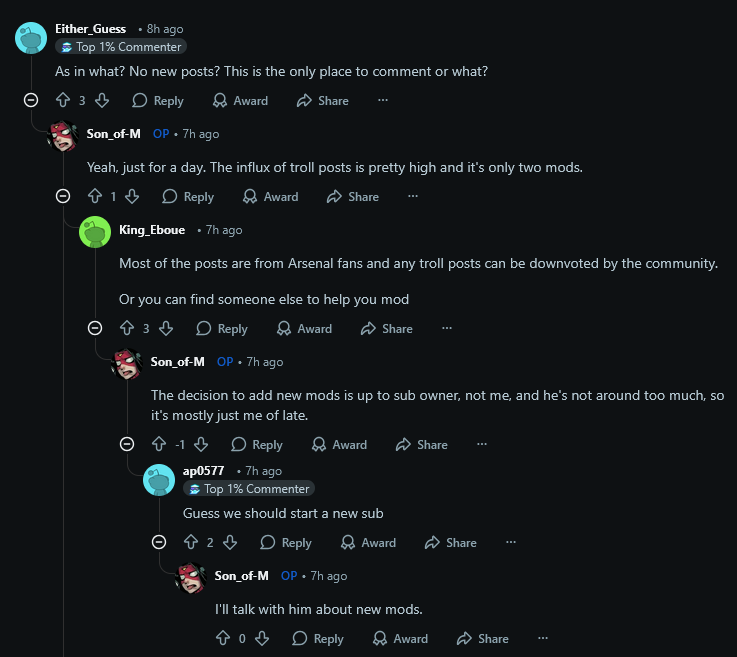
Task: Open King_Eboue's user profile link
Action: click(152, 230)
